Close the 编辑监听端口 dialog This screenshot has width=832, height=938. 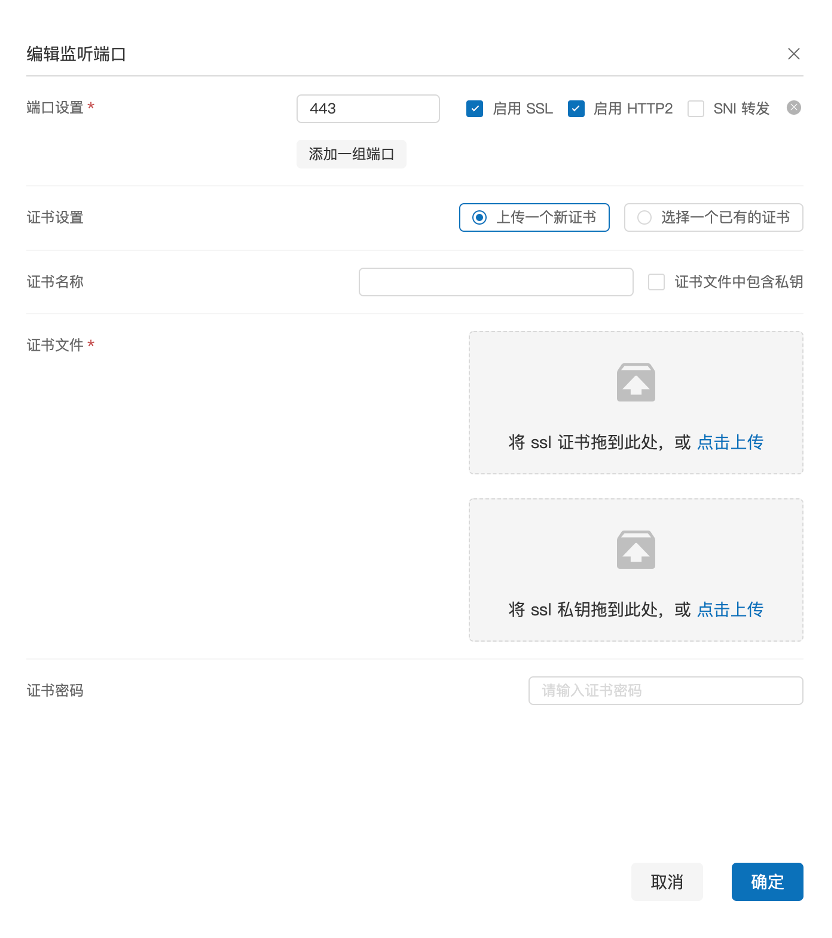[x=793, y=54]
